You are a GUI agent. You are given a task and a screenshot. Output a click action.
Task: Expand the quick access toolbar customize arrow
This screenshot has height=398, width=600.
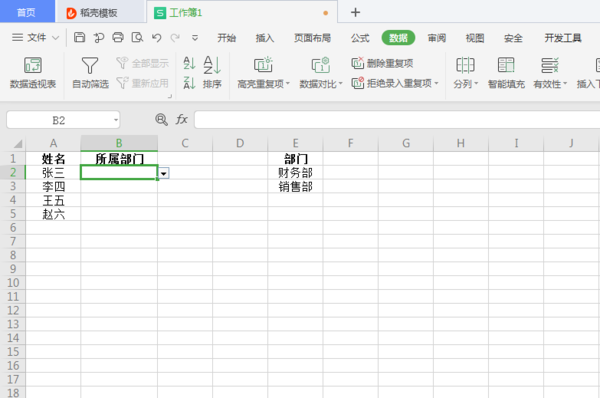click(195, 38)
